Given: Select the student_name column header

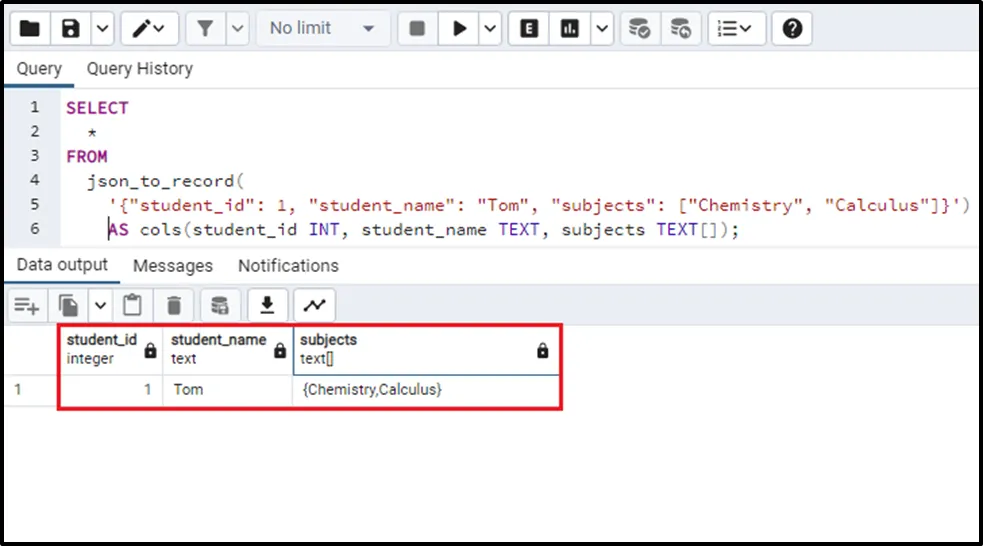Looking at the screenshot, I should click(x=219, y=349).
